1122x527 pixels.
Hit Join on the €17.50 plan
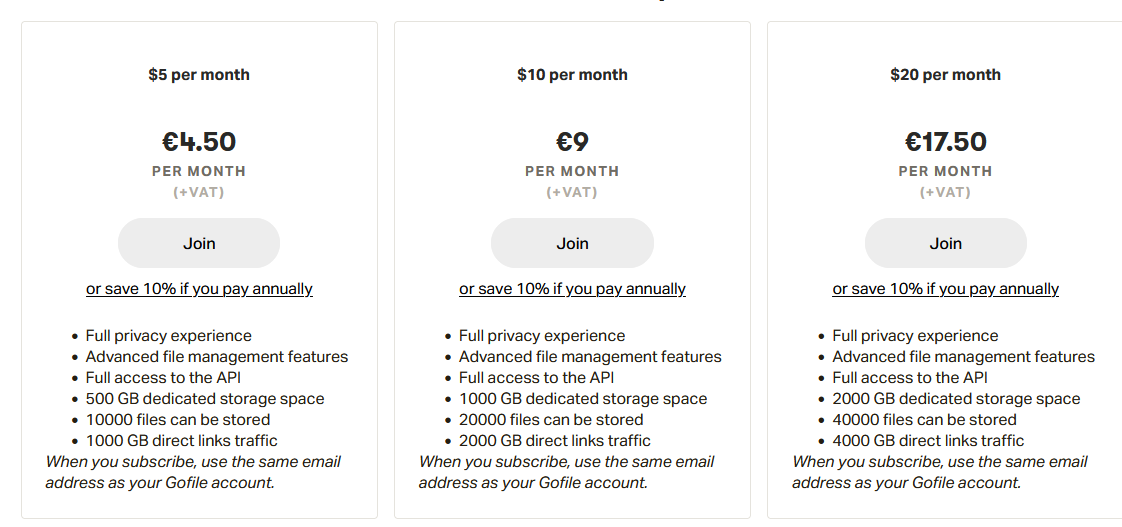945,243
